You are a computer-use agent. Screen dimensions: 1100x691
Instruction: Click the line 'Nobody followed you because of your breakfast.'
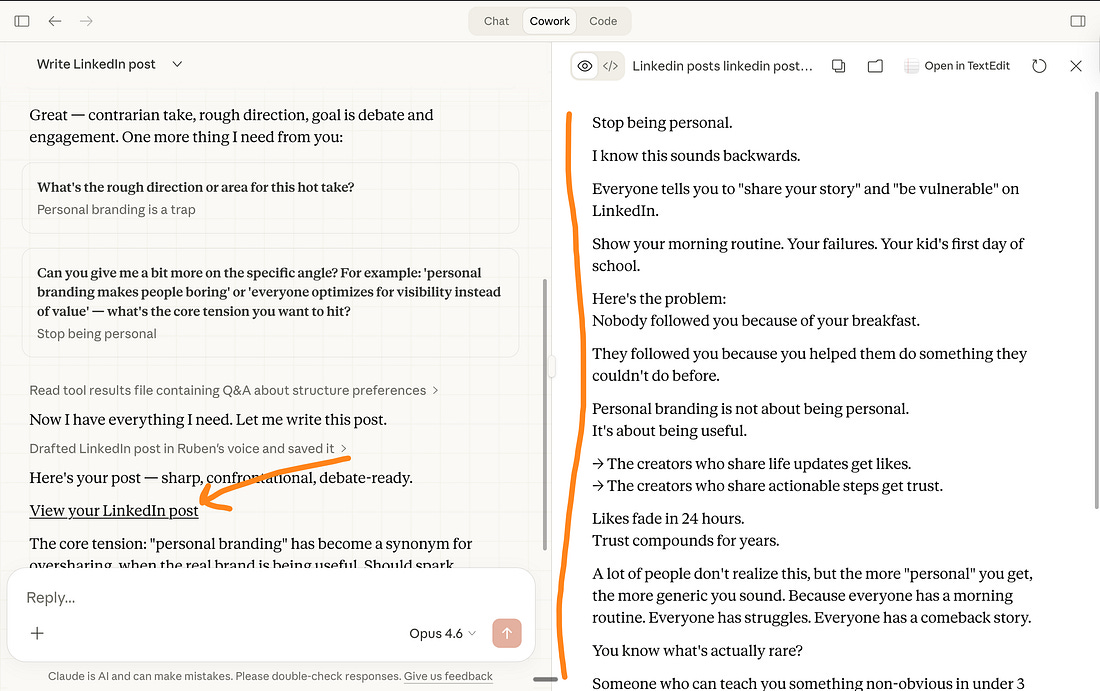[756, 321]
